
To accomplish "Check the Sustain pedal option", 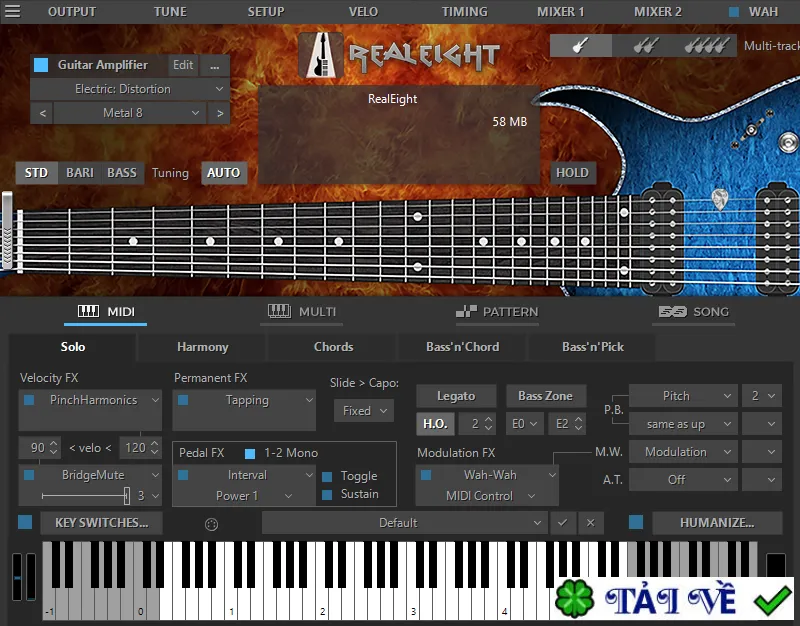I will click(x=327, y=494).
